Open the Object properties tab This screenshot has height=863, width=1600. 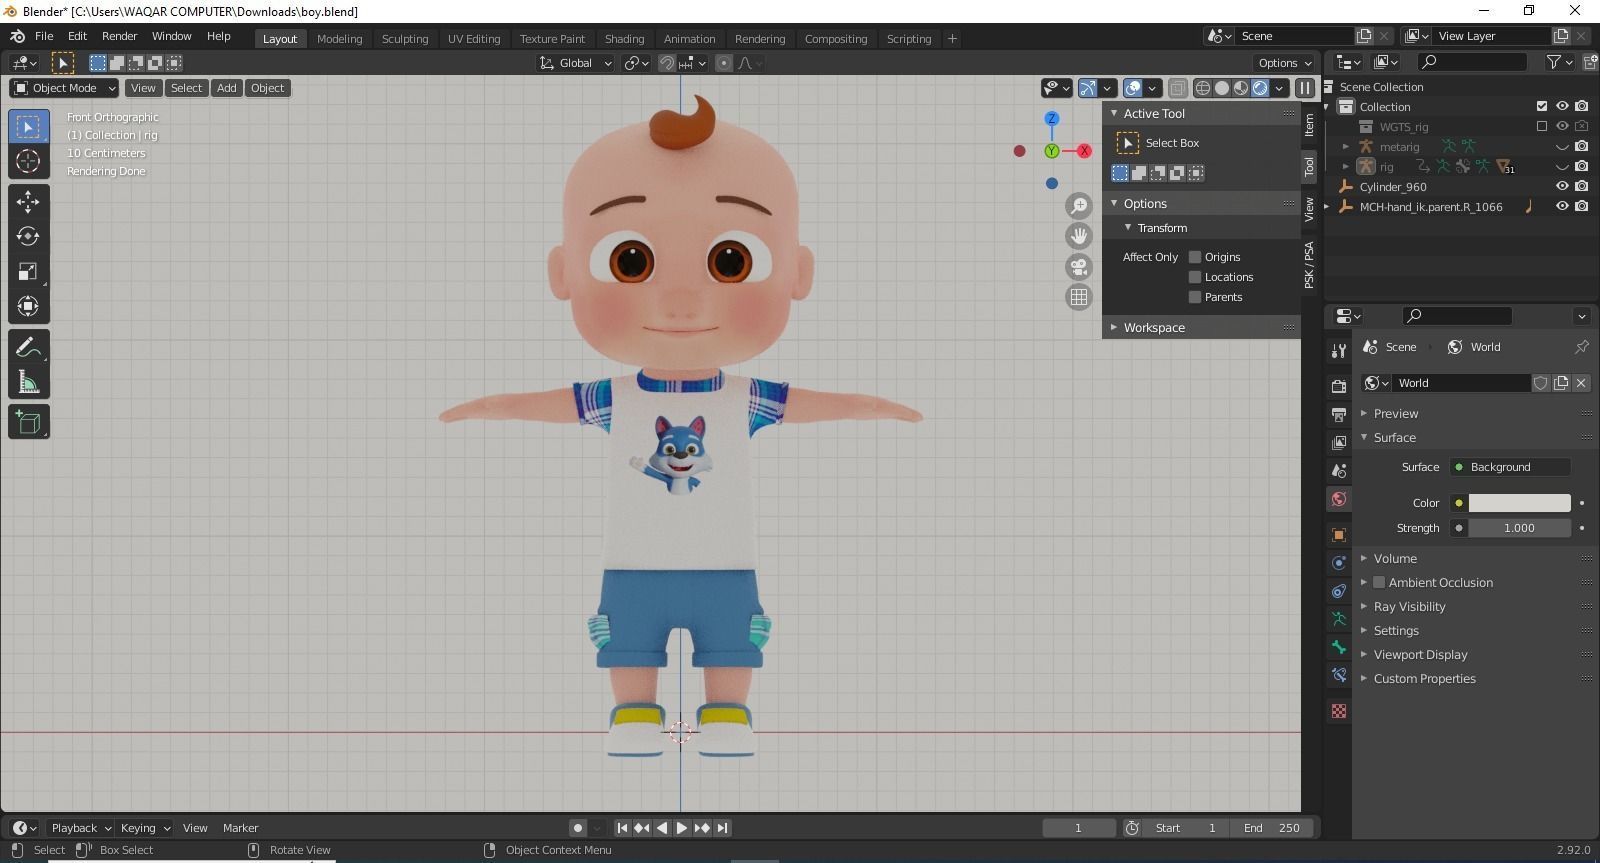[x=1339, y=535]
